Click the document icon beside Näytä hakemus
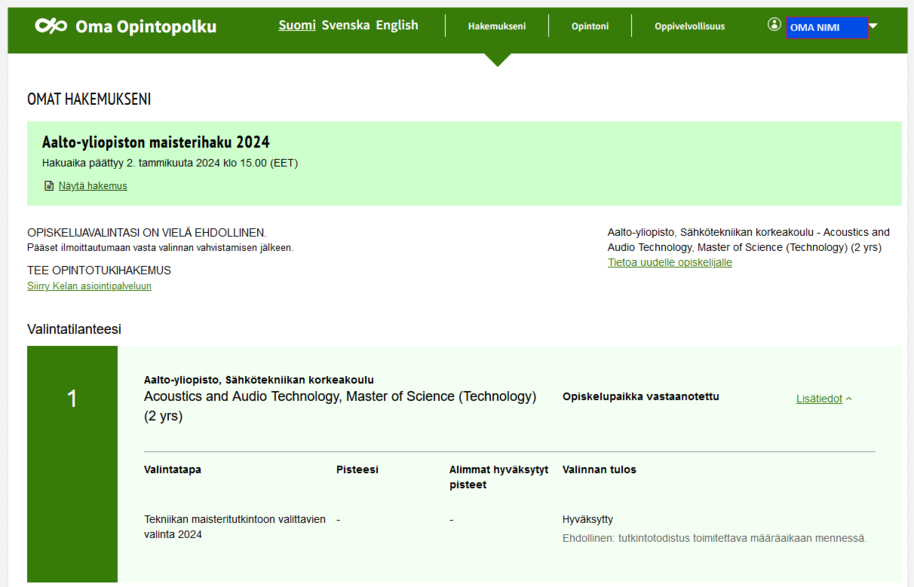This screenshot has height=587, width=914. [x=49, y=186]
